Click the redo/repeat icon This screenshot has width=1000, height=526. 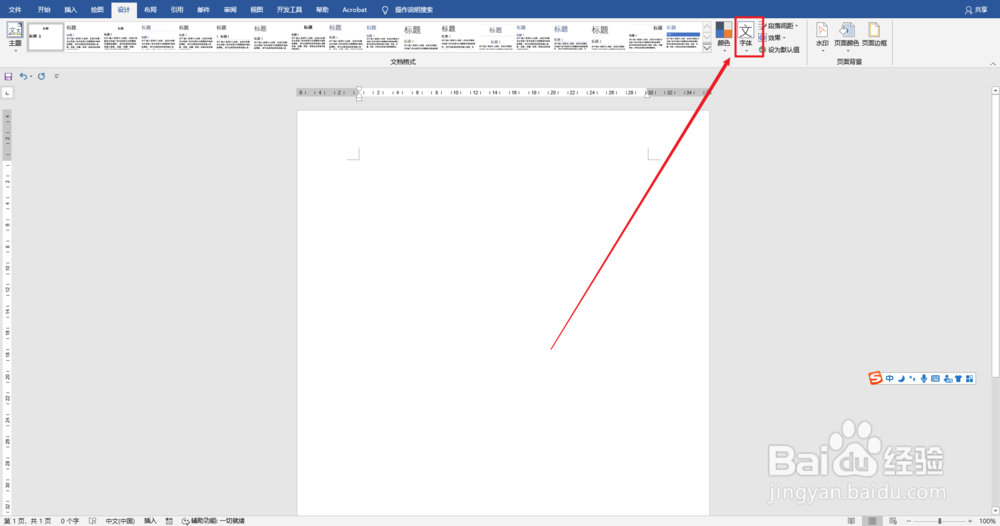tap(41, 77)
